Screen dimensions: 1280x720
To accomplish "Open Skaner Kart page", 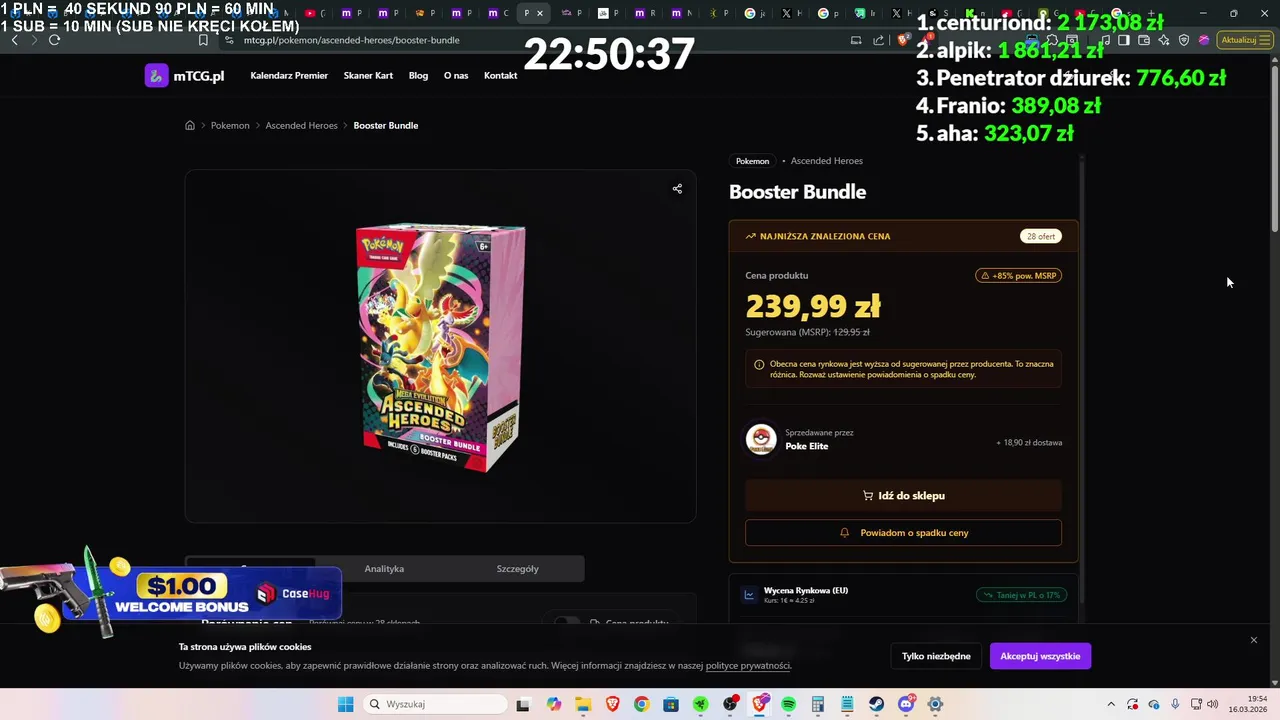I will [x=368, y=76].
